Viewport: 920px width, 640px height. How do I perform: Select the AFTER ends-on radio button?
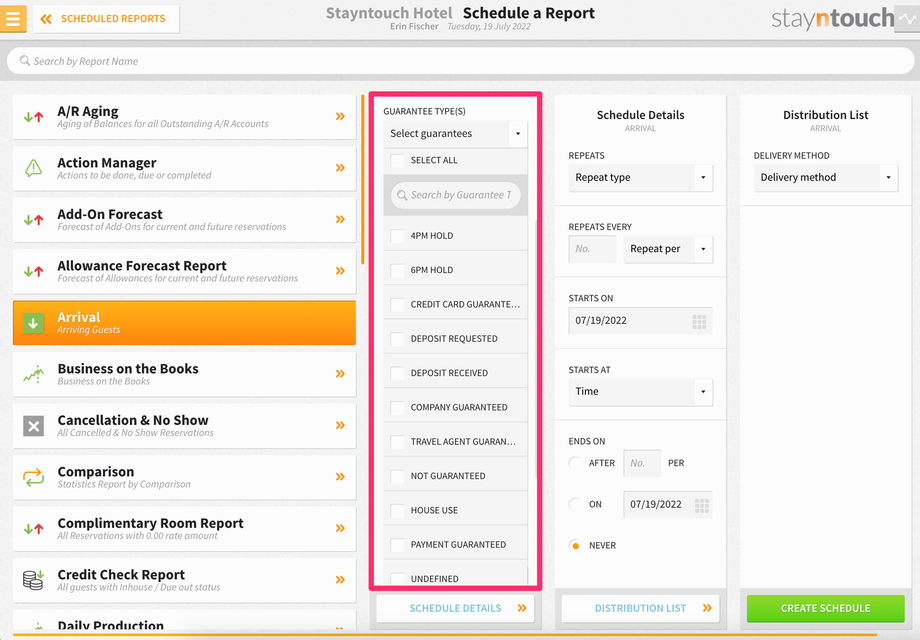(x=576, y=463)
